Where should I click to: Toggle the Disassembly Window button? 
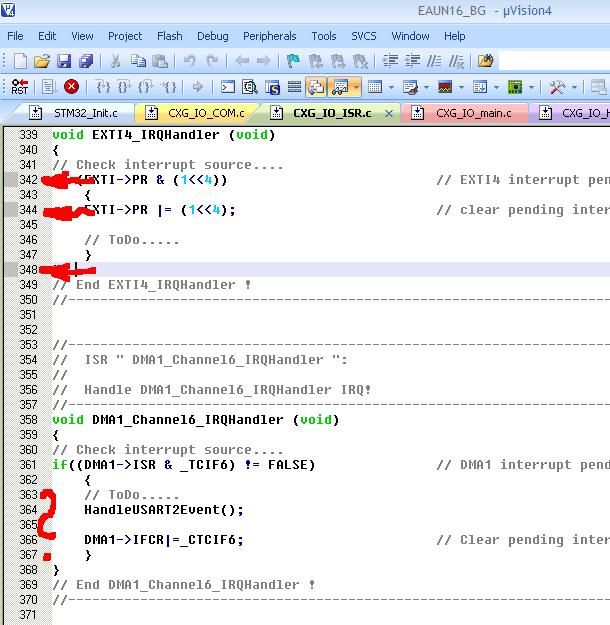click(x=250, y=87)
